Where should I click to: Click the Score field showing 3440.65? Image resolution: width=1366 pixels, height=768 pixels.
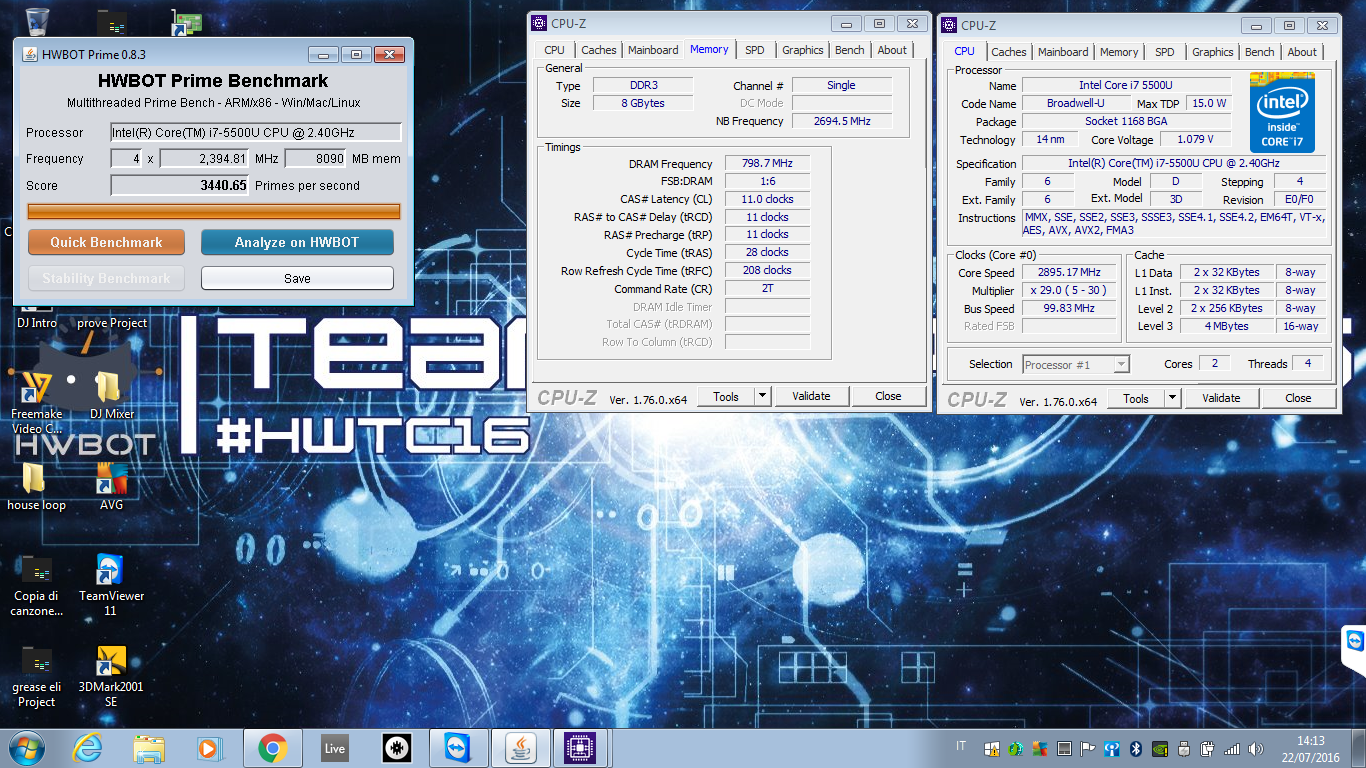coord(180,185)
